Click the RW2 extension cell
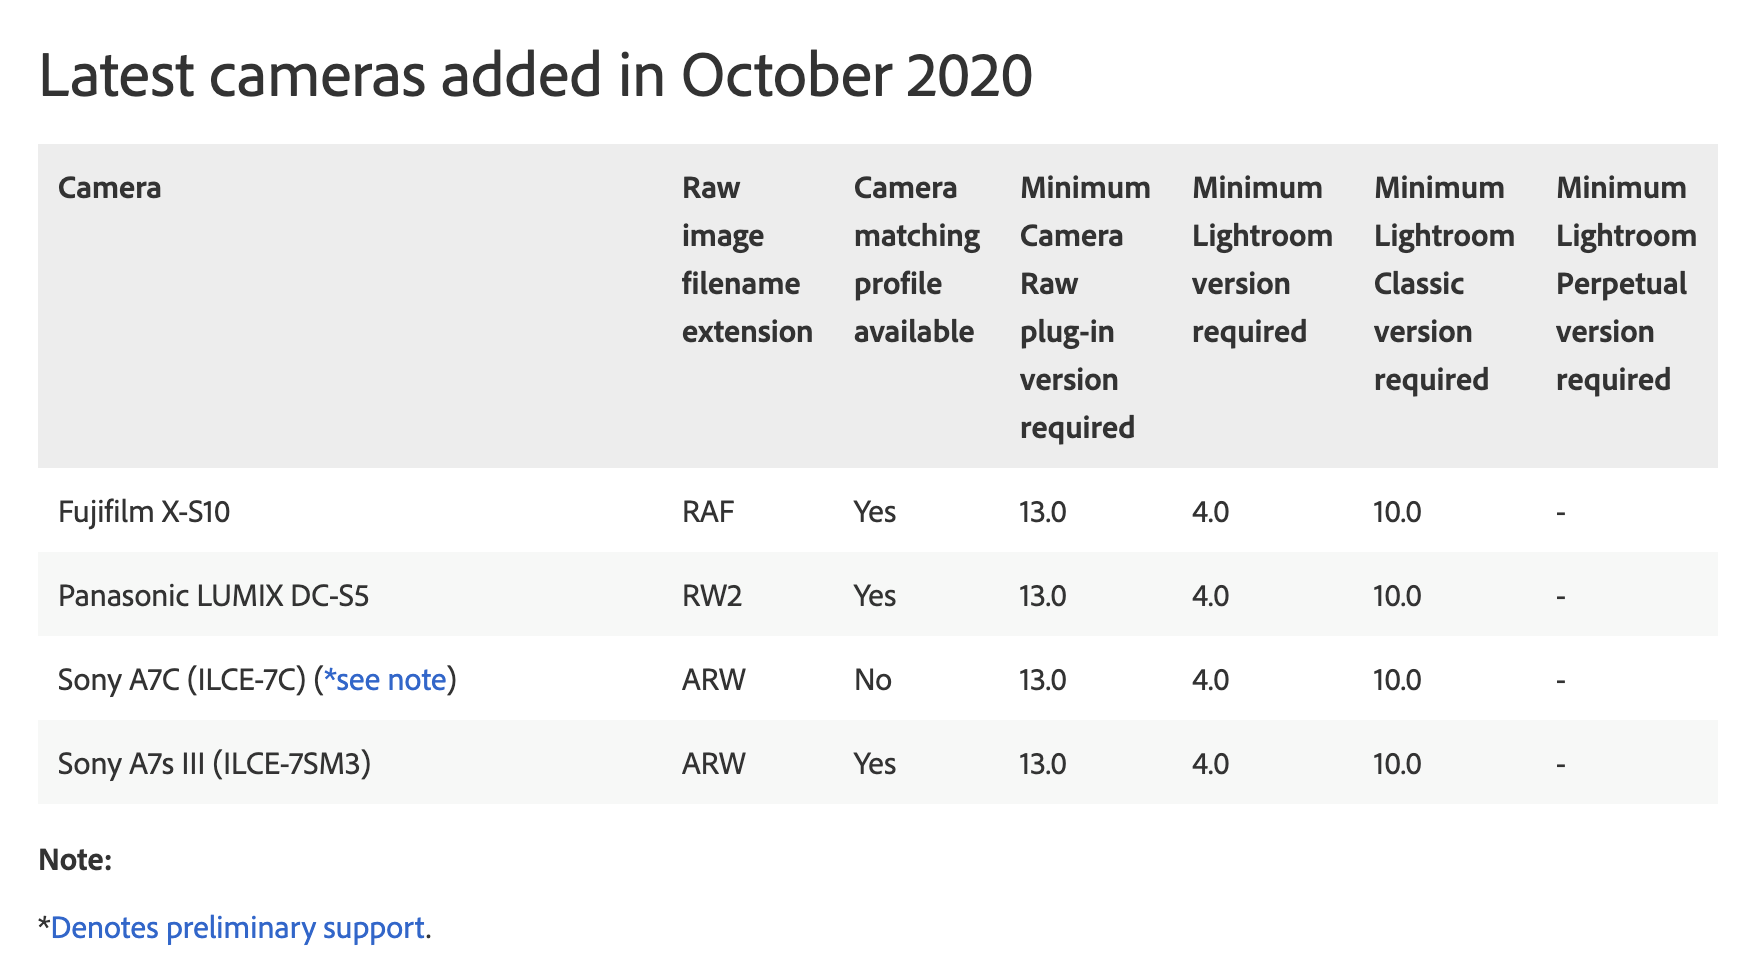Viewport: 1760px width, 956px height. coord(712,596)
